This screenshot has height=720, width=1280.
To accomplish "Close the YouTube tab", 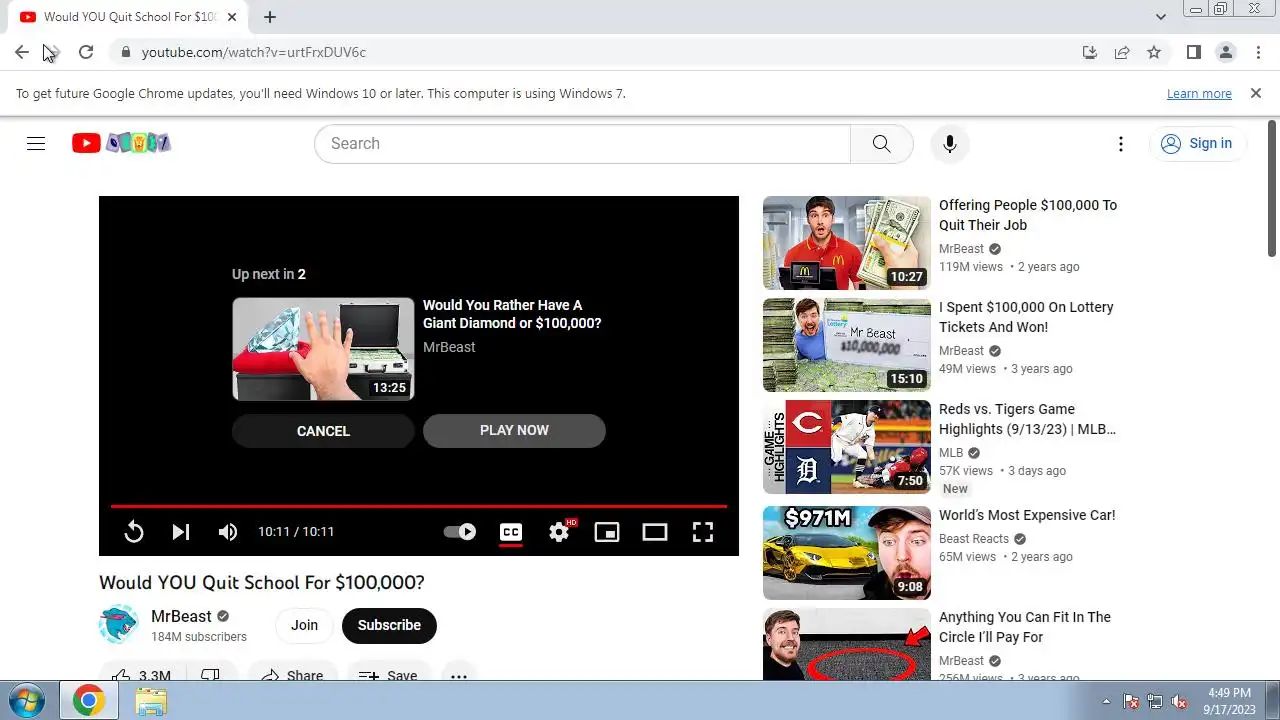I will click(x=233, y=17).
